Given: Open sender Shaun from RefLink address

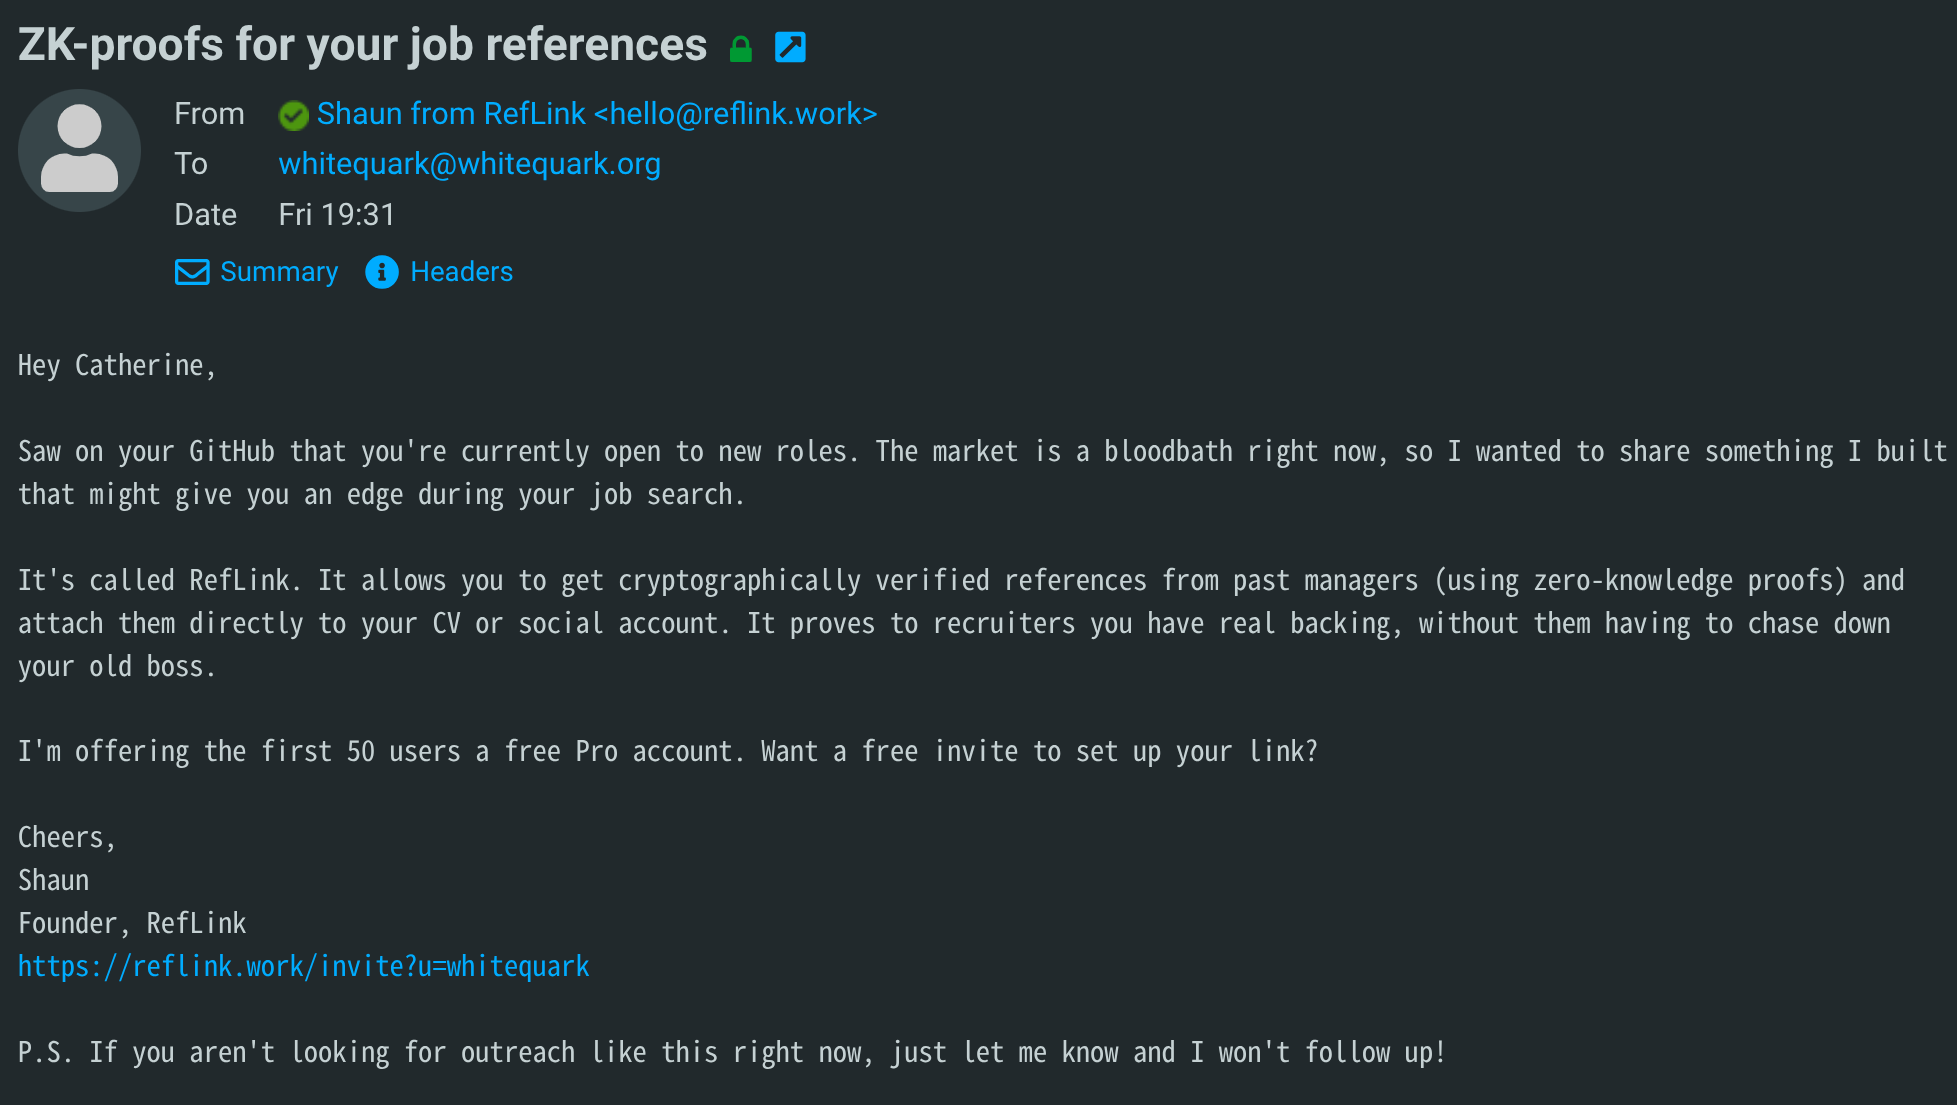Looking at the screenshot, I should click(597, 114).
